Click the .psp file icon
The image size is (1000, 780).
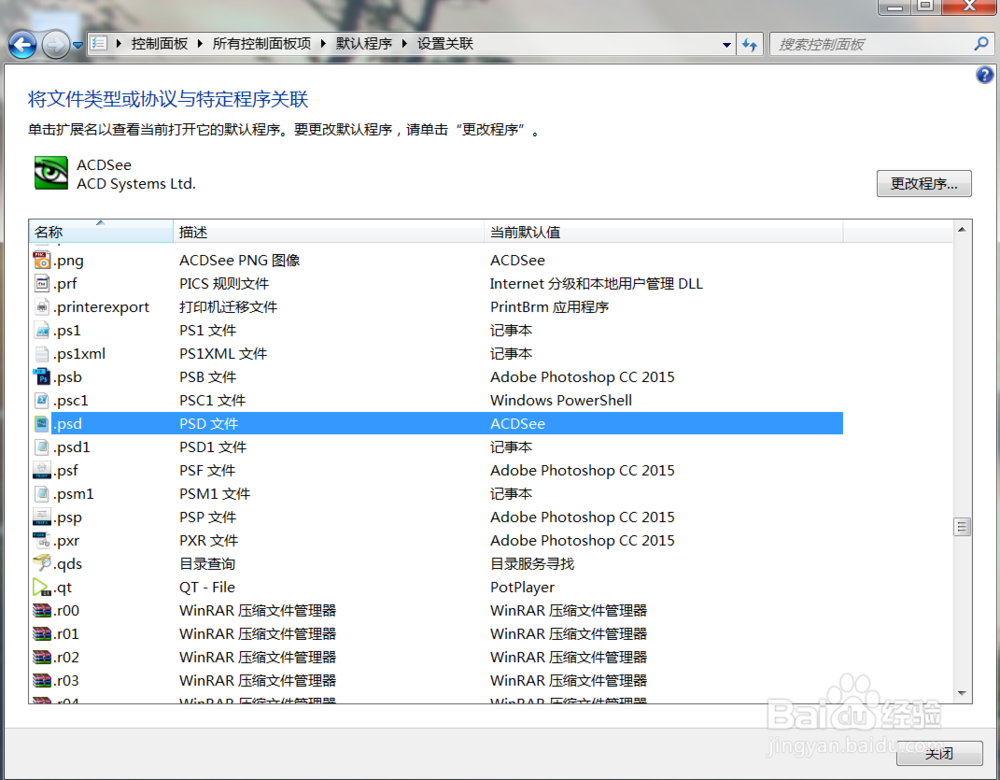click(x=41, y=517)
